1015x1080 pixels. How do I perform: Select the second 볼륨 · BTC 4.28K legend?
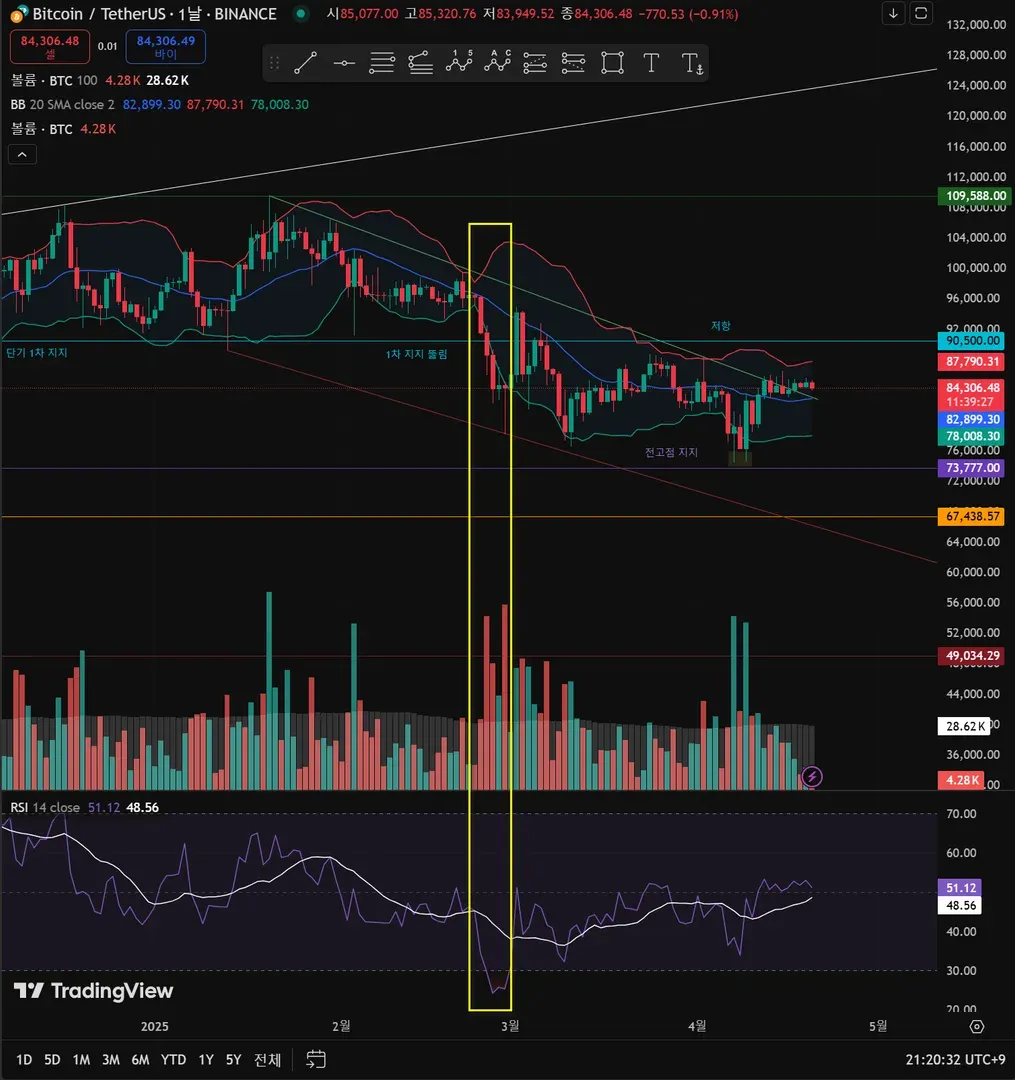[63, 129]
